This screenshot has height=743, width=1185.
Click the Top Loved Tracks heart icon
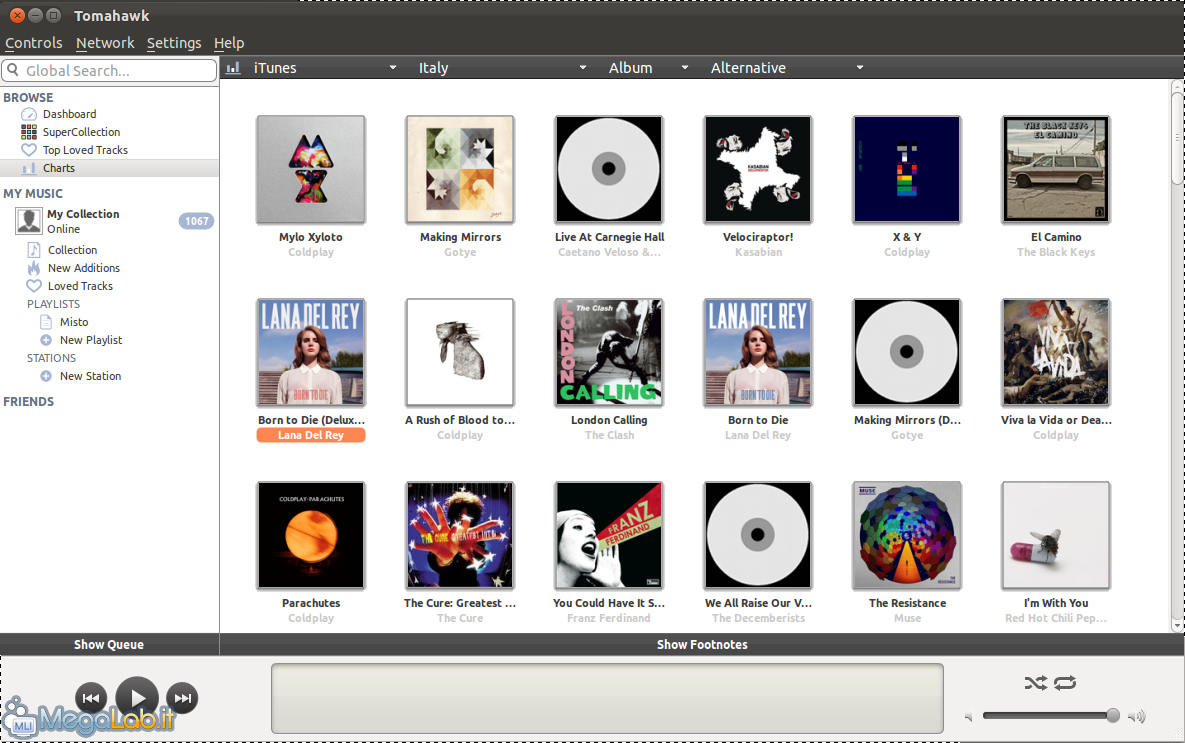coord(29,150)
